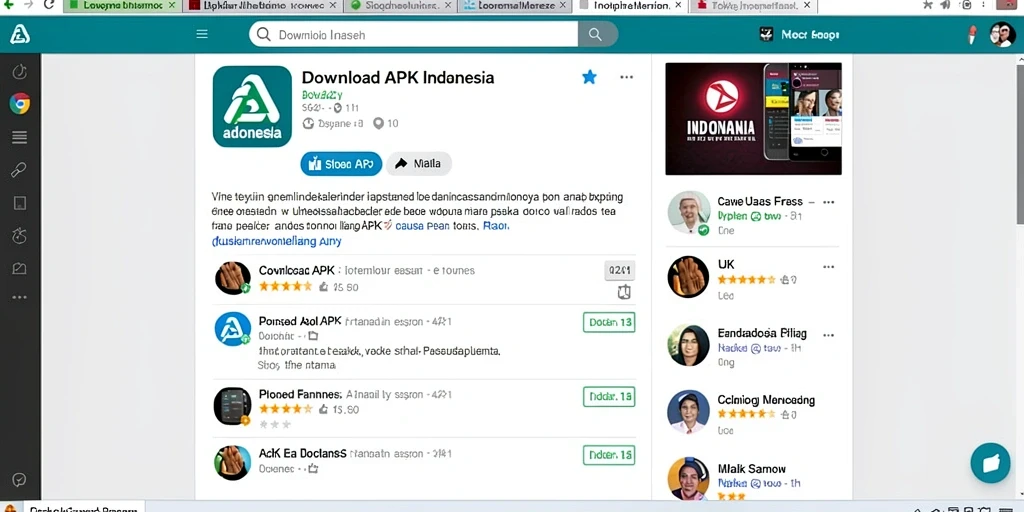Open the Chrome icon in the left sidebar
Image resolution: width=1024 pixels, height=512 pixels.
pos(20,104)
